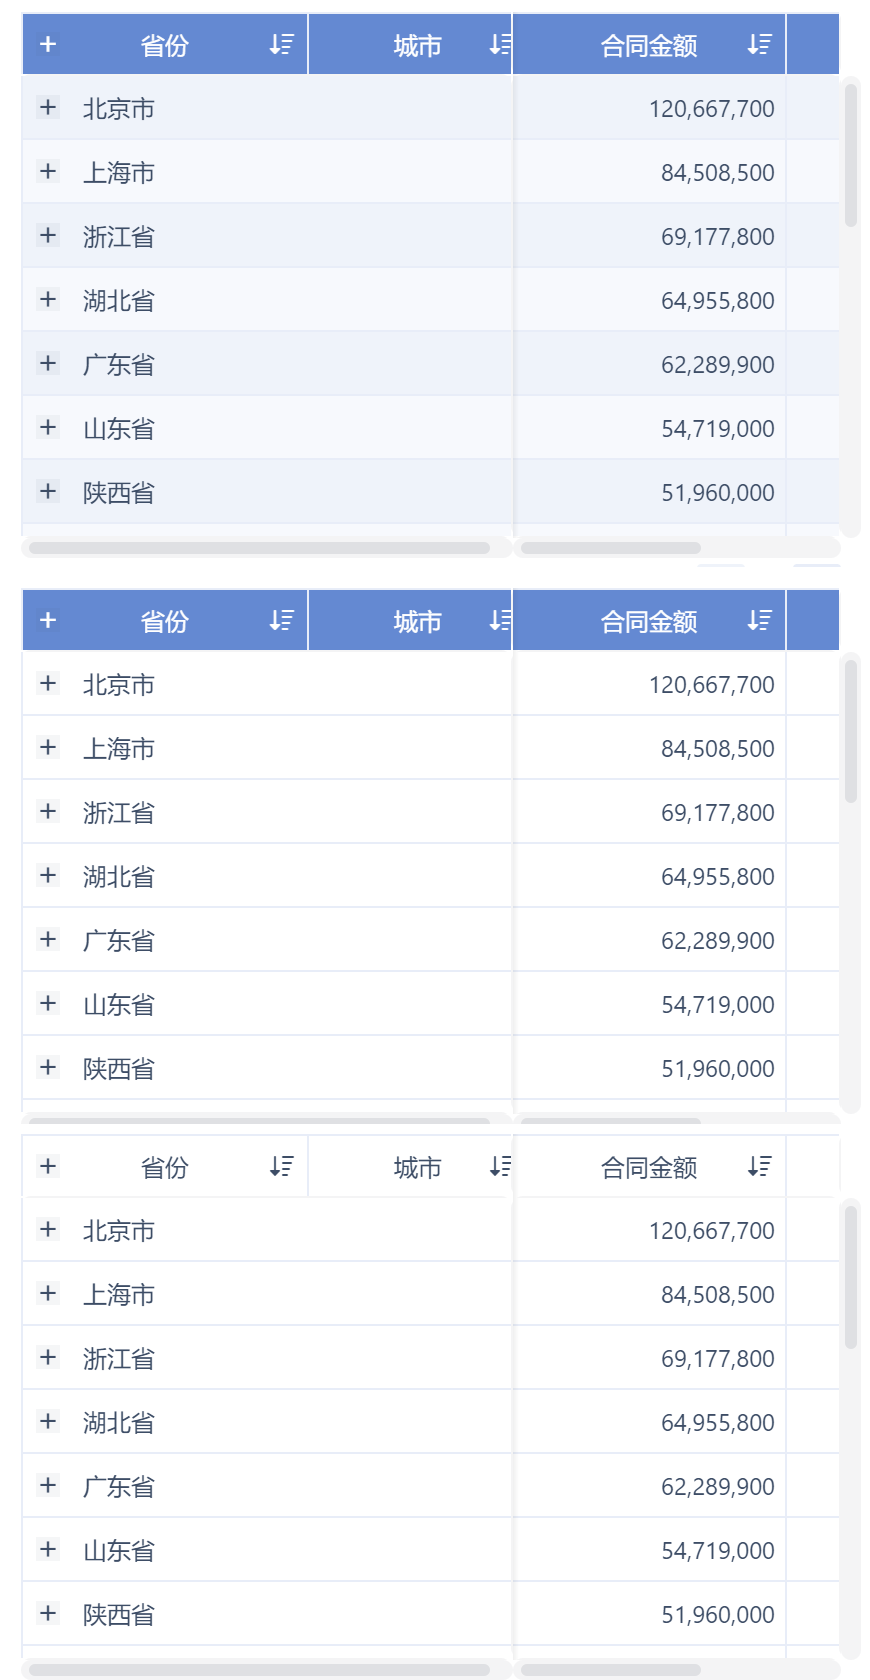Click the 合同金额 header text in the middle table
The width and height of the screenshot is (870, 1680).
(649, 622)
